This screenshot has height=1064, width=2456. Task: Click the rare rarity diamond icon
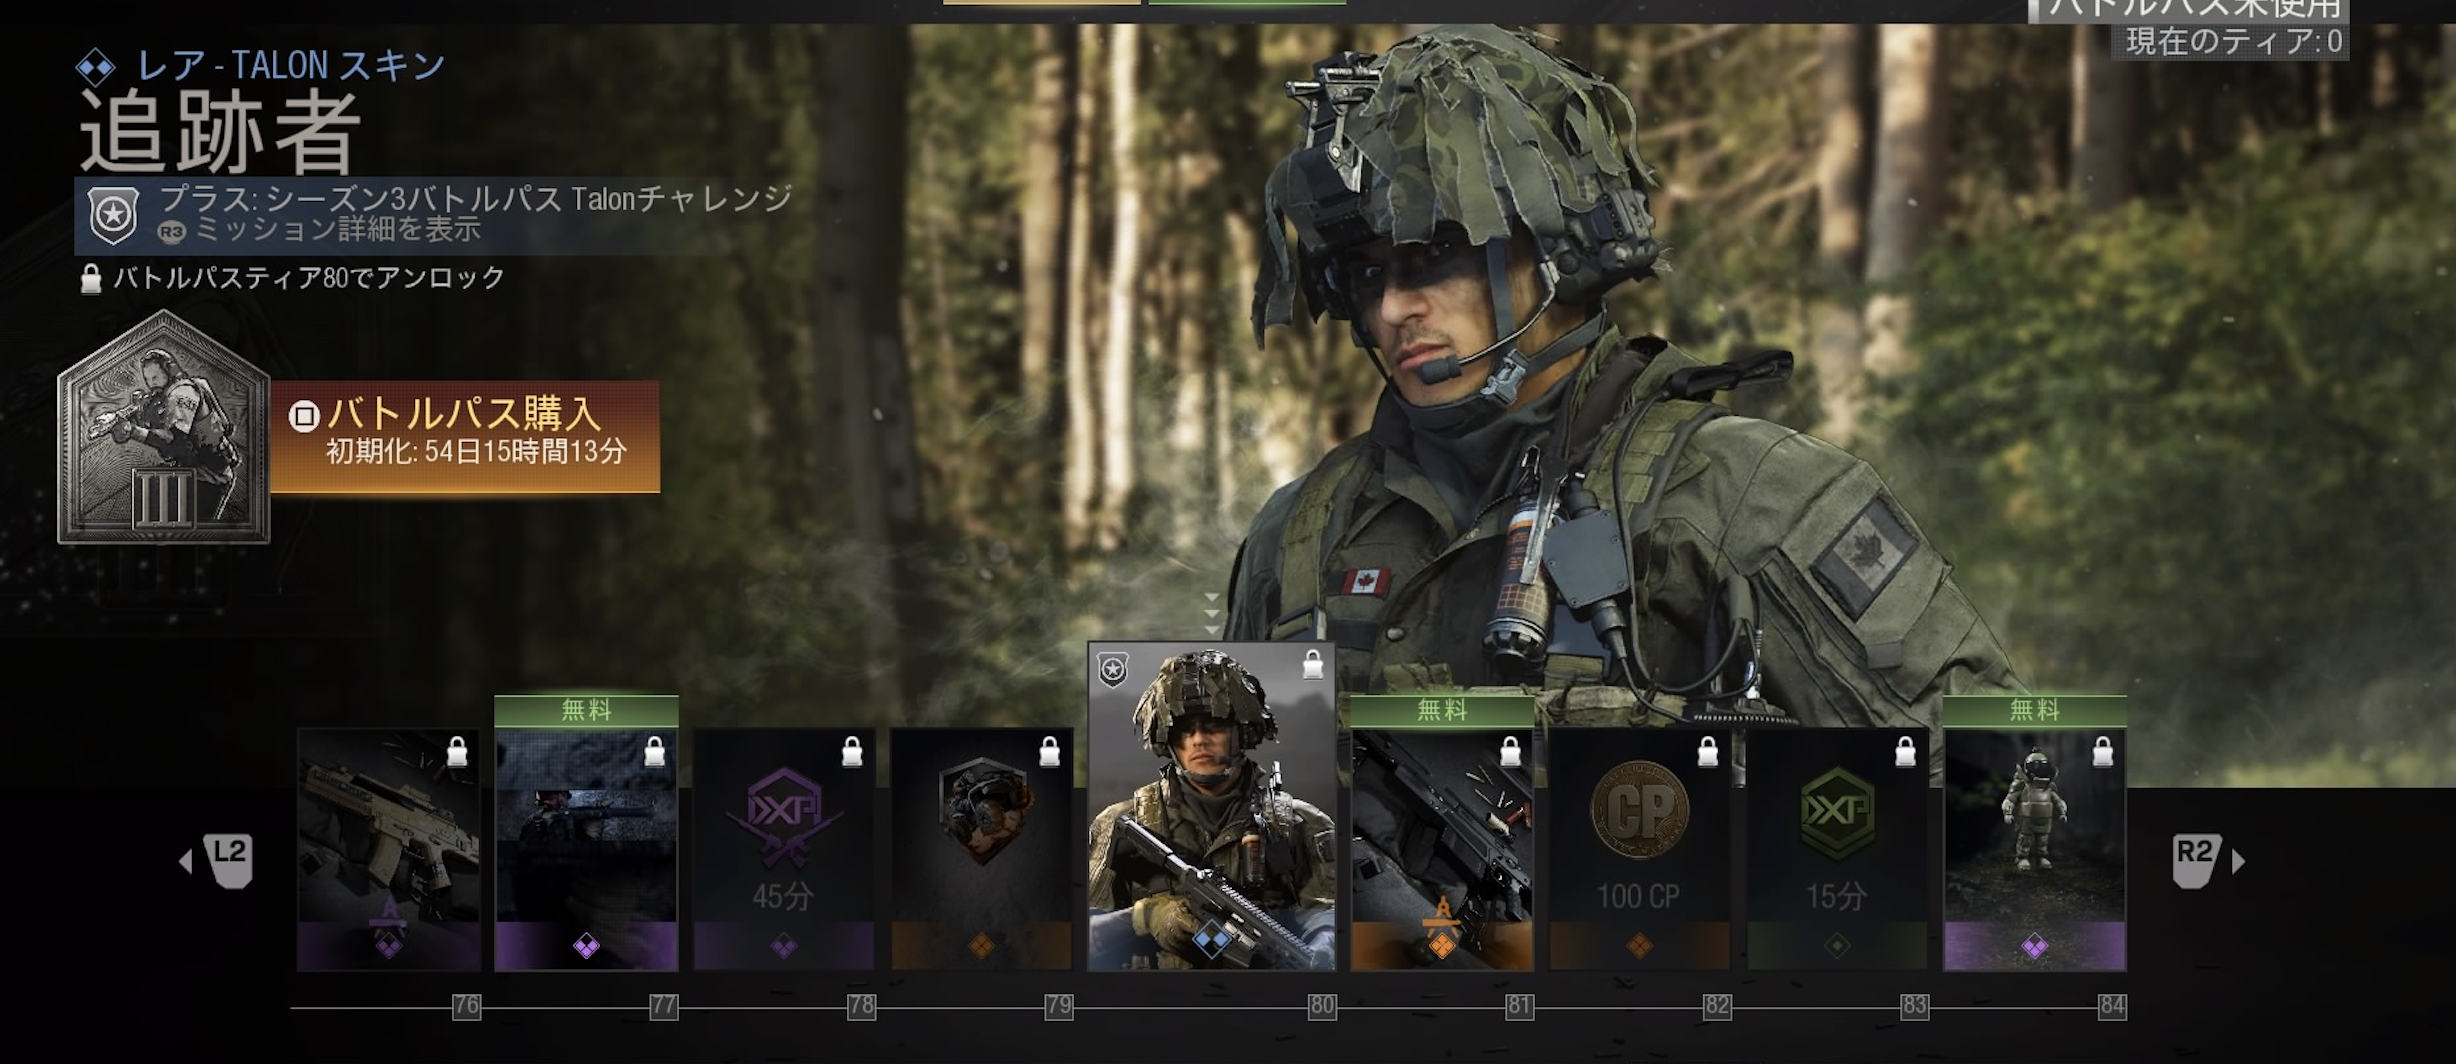tap(96, 68)
